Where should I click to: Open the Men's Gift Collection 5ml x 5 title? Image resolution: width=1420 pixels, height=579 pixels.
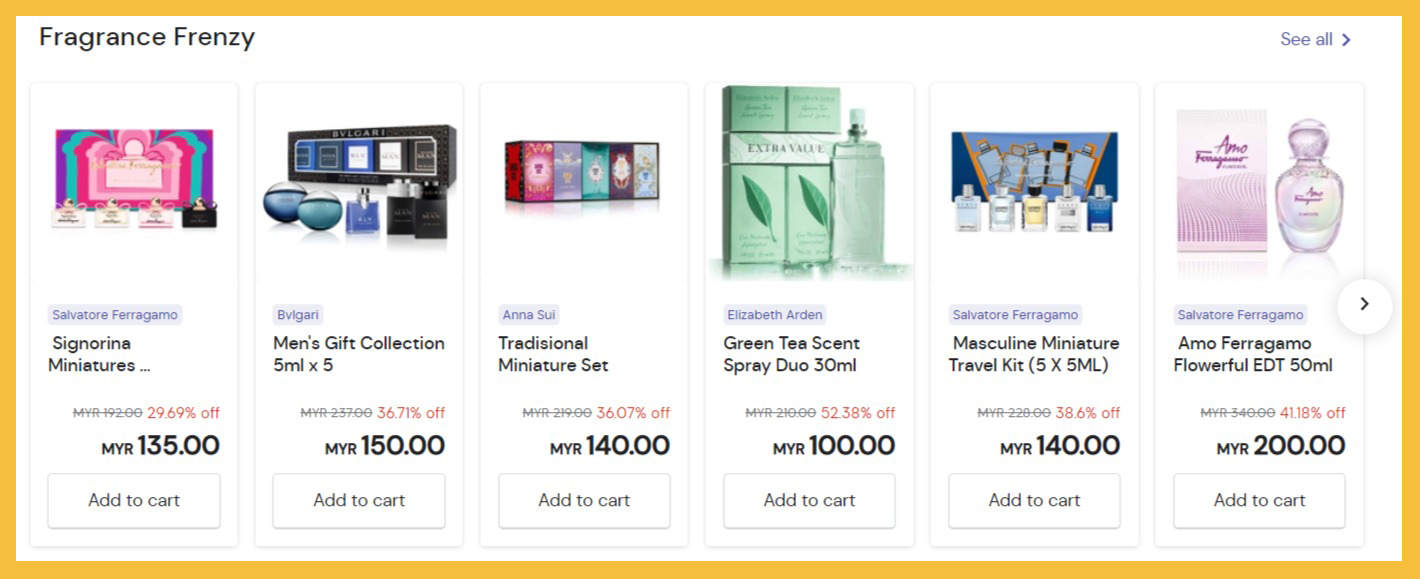pos(359,354)
